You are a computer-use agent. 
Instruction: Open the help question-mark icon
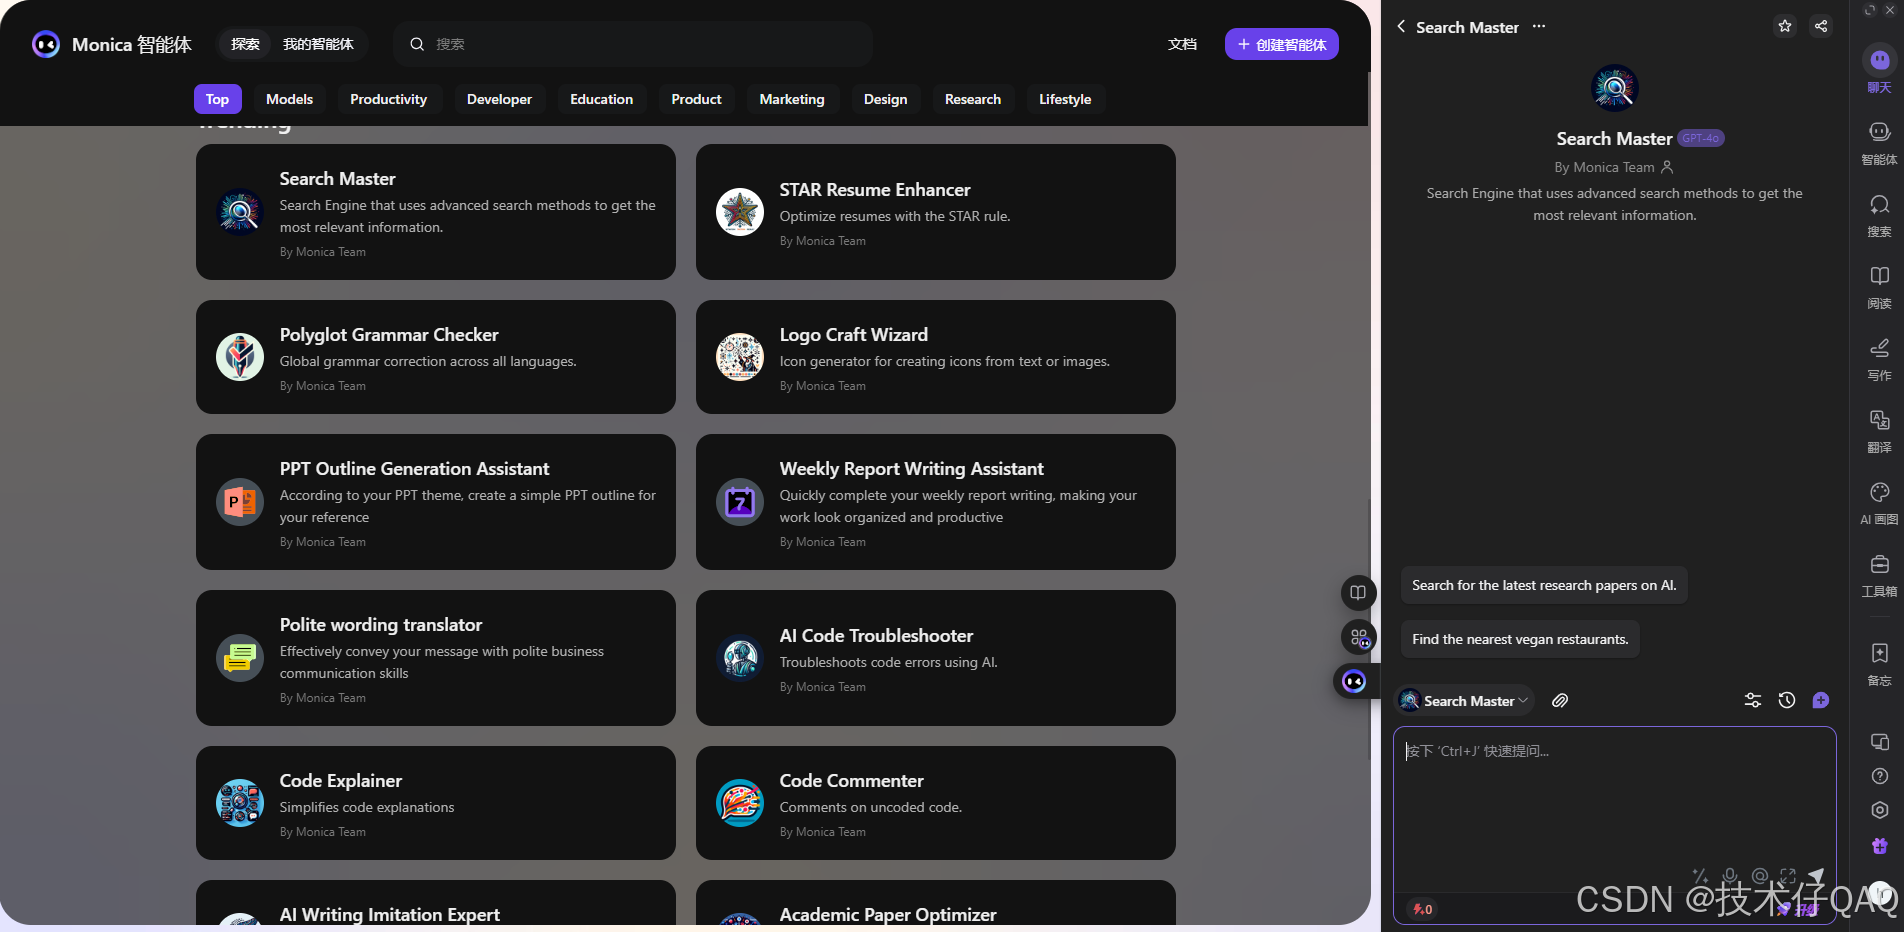point(1880,776)
